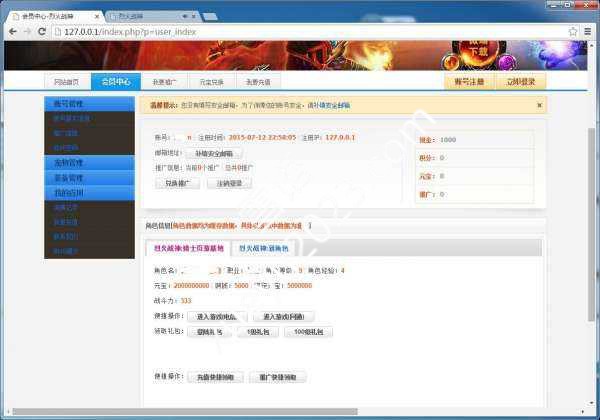Dismiss the yellow warning banner
Screen dimensions: 600x420
(x=539, y=104)
